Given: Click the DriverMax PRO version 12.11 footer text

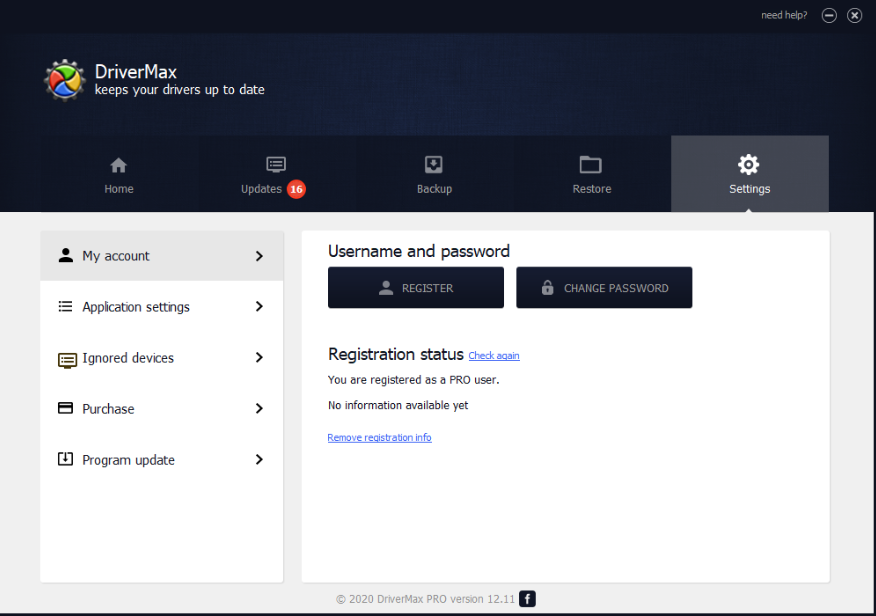Looking at the screenshot, I should click(x=425, y=599).
